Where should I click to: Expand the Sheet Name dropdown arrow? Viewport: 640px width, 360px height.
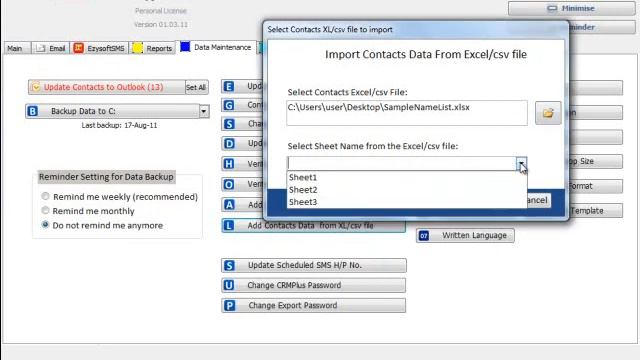521,163
